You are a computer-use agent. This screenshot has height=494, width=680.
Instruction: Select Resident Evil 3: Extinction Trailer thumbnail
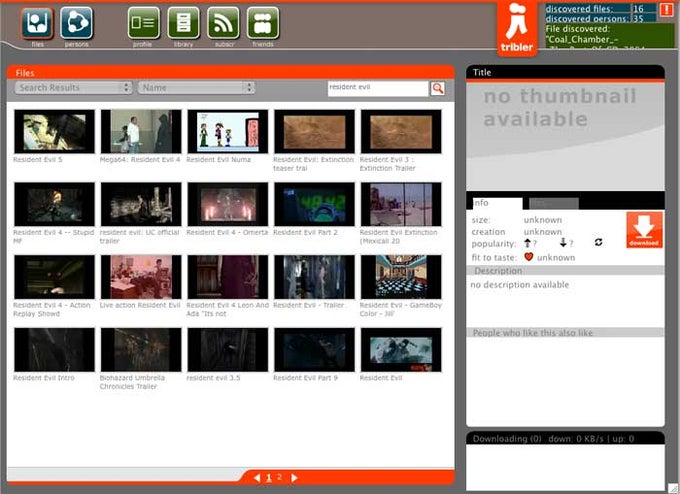point(401,131)
